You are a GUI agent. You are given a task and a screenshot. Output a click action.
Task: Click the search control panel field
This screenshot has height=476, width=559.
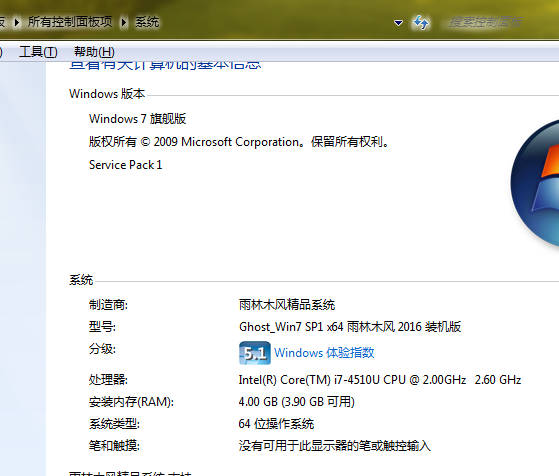[x=499, y=22]
